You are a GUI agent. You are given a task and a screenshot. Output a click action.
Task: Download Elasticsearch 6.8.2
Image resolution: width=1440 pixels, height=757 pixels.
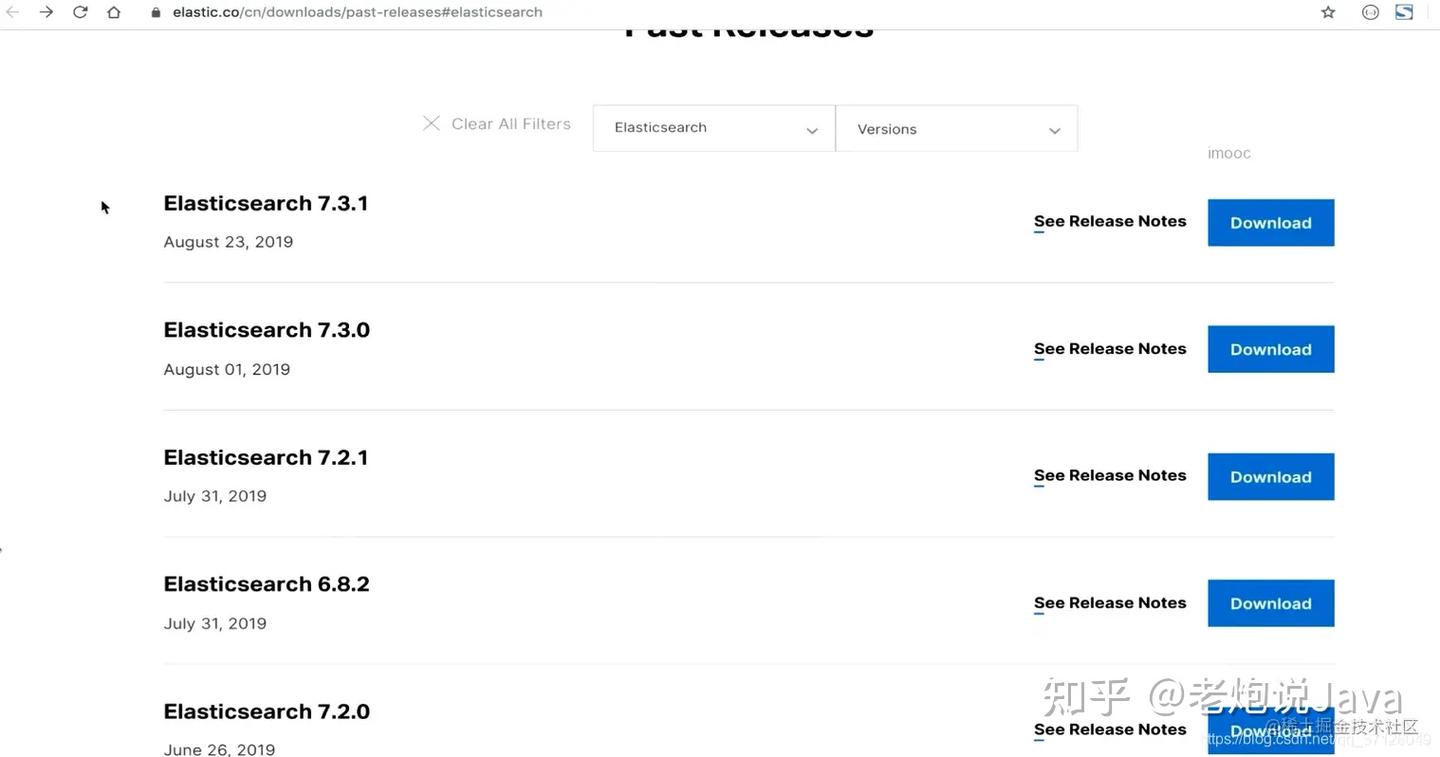[1270, 603]
